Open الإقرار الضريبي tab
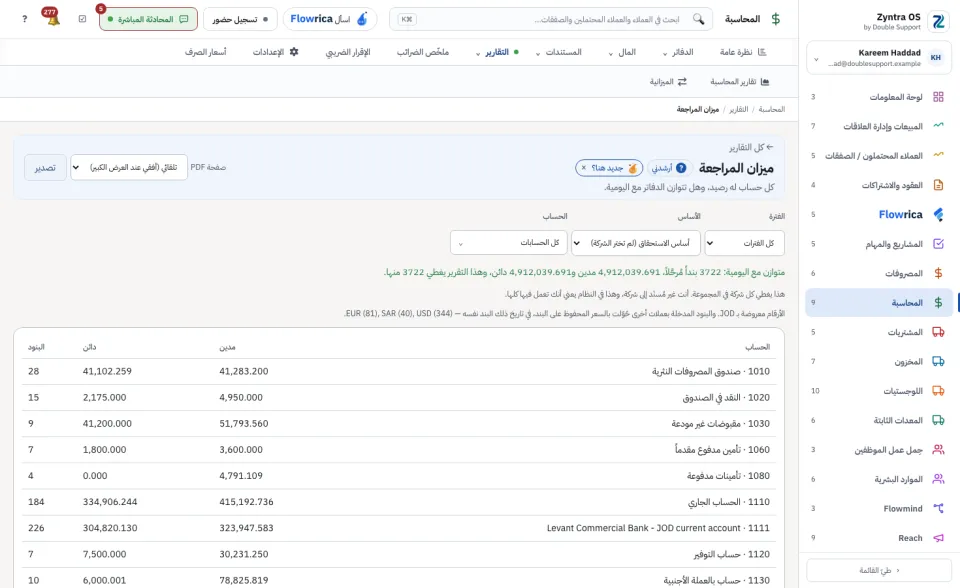 coord(348,52)
